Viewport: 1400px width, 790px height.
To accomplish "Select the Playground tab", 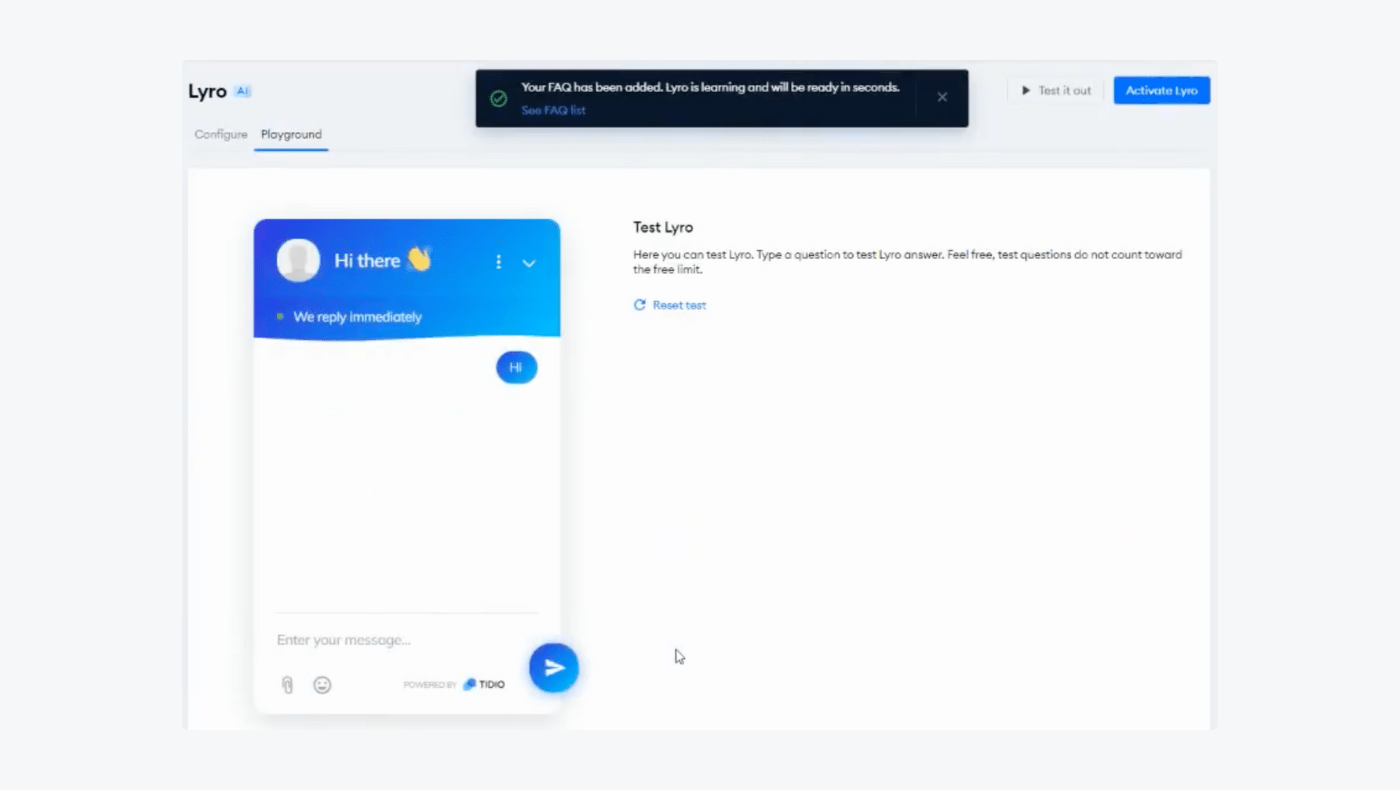I will click(x=291, y=134).
